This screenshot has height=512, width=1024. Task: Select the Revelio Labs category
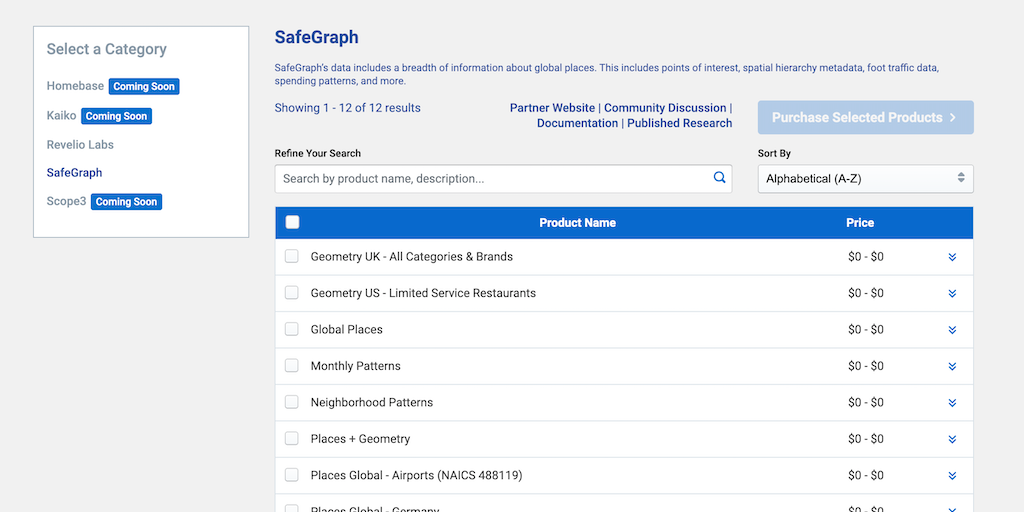[x=80, y=145]
